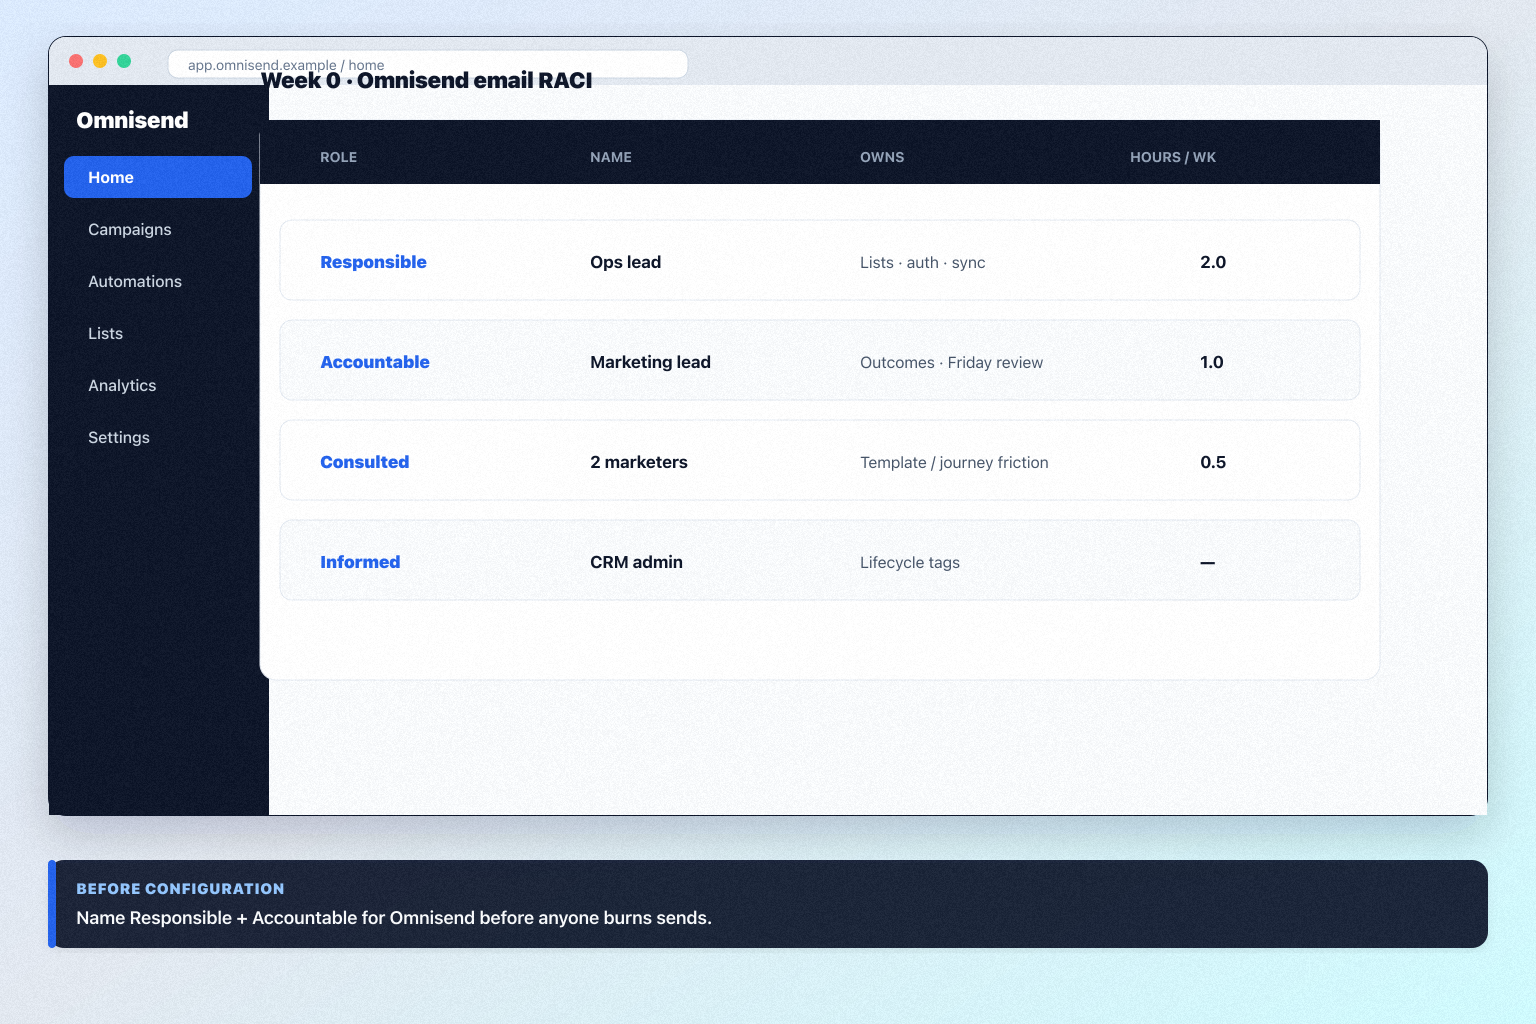Click 'Lists · auth · sync' owns cell
The width and height of the screenshot is (1536, 1024).
(x=923, y=263)
